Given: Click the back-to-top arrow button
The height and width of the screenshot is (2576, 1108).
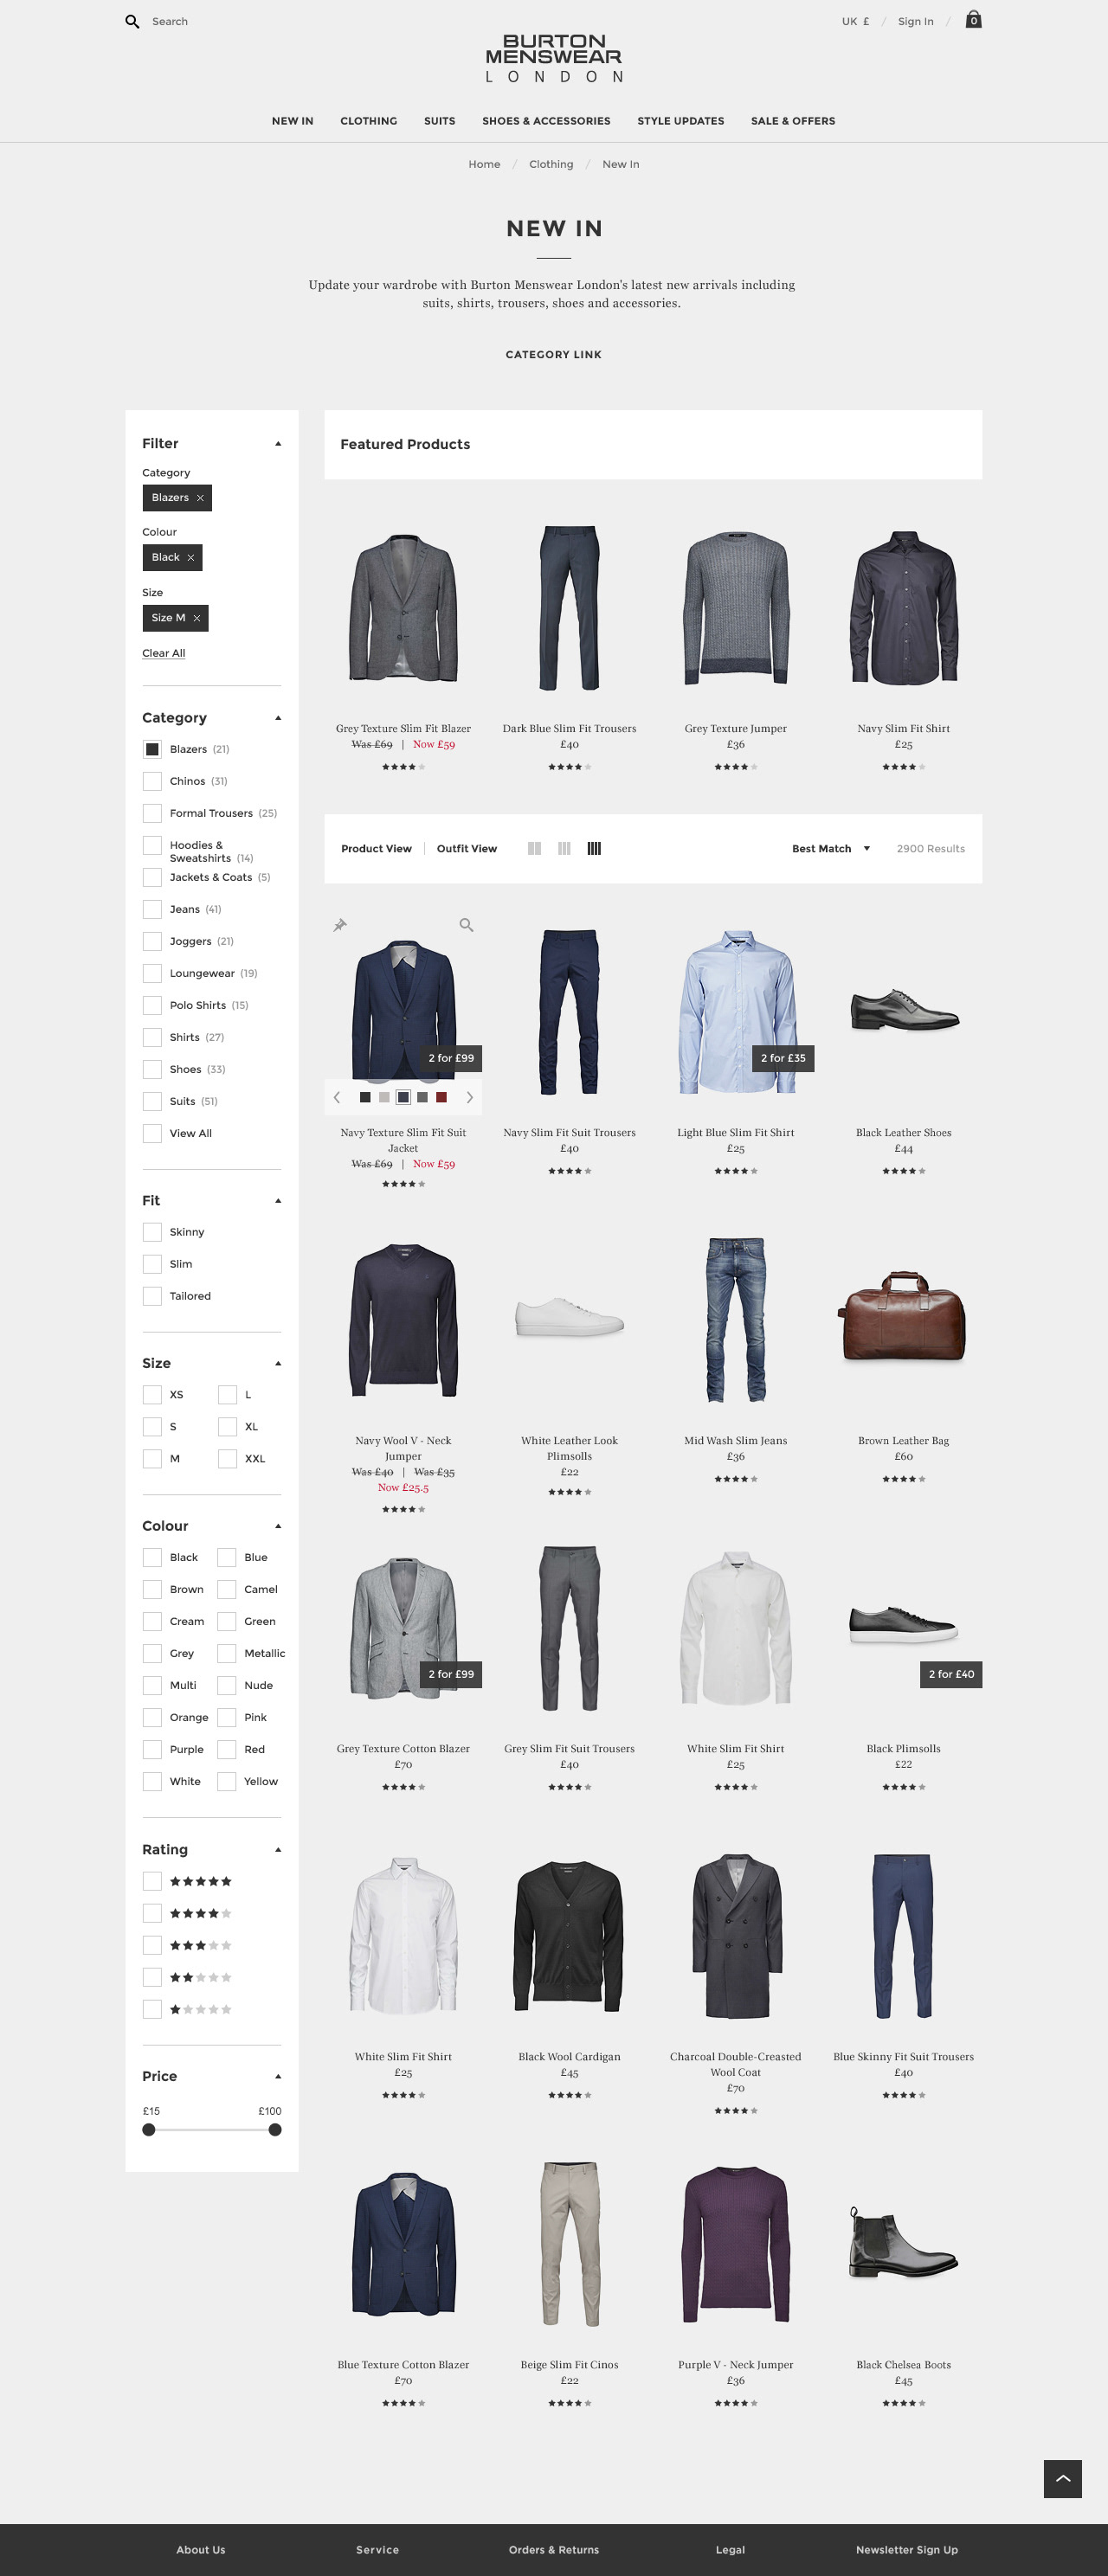Looking at the screenshot, I should tap(1062, 2478).
